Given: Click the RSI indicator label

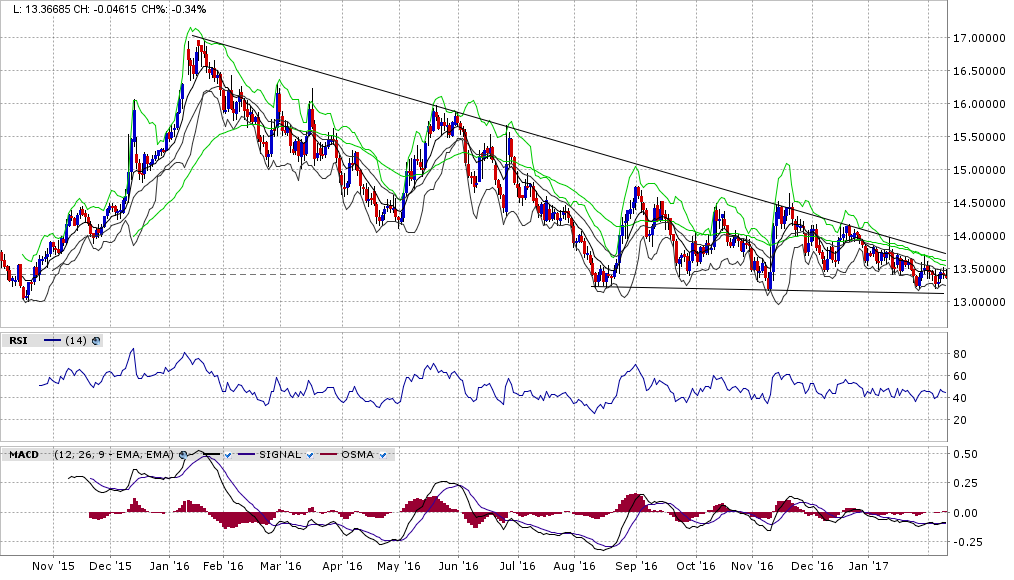Looking at the screenshot, I should pos(18,341).
